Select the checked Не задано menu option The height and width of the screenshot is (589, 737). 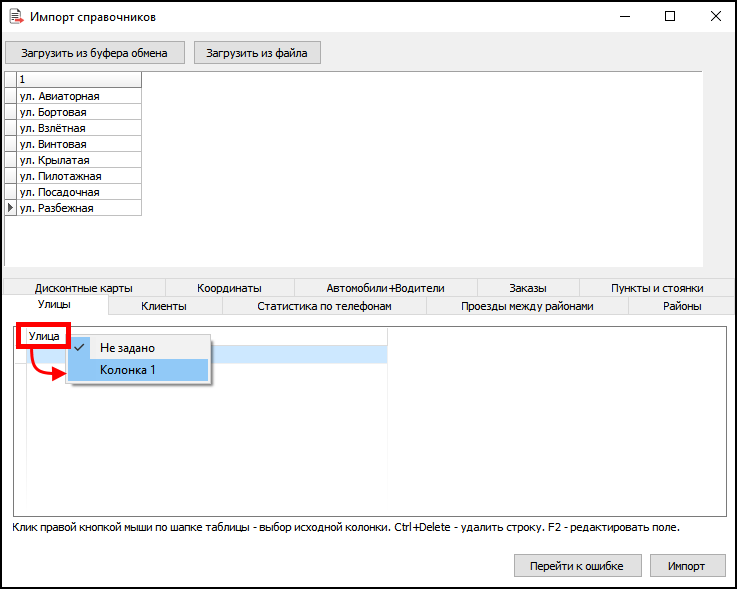[x=127, y=347]
